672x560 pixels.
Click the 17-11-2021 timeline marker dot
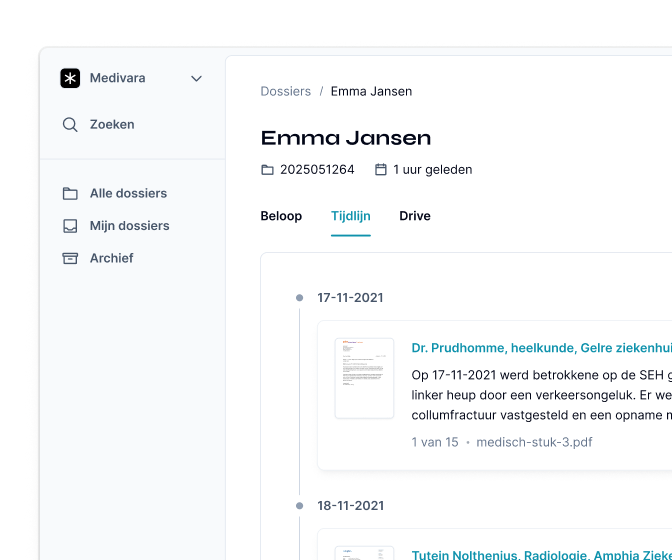300,298
